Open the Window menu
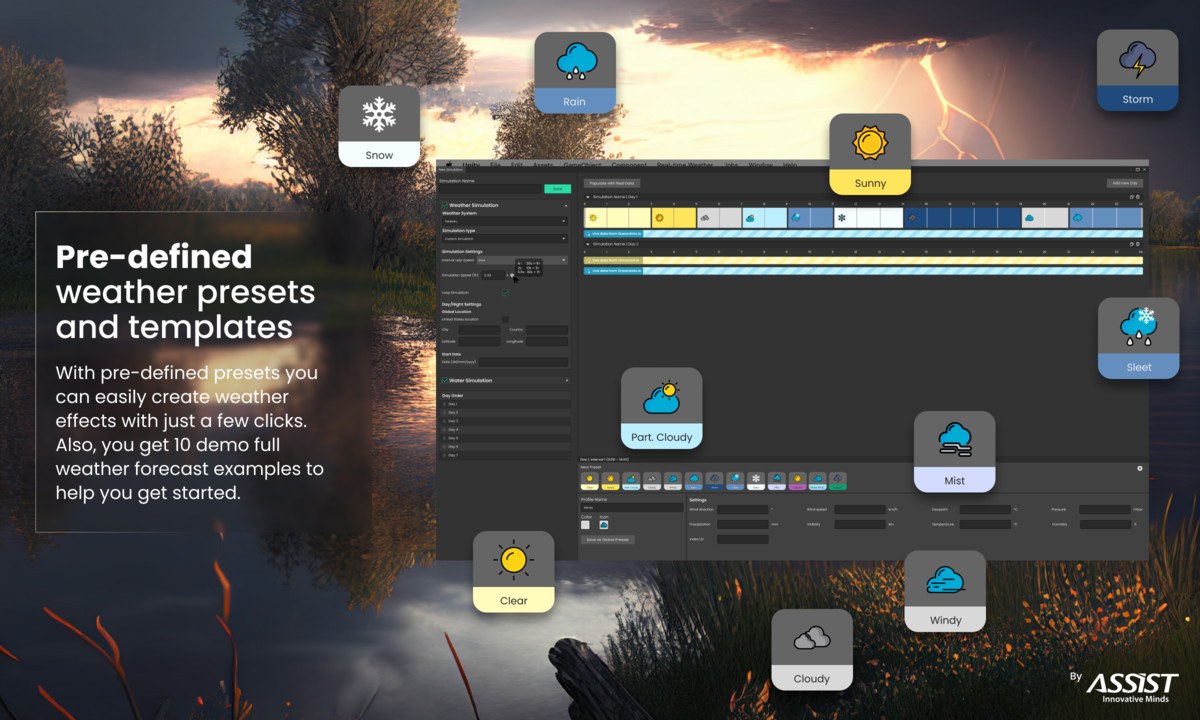The width and height of the screenshot is (1200, 720). (x=760, y=165)
